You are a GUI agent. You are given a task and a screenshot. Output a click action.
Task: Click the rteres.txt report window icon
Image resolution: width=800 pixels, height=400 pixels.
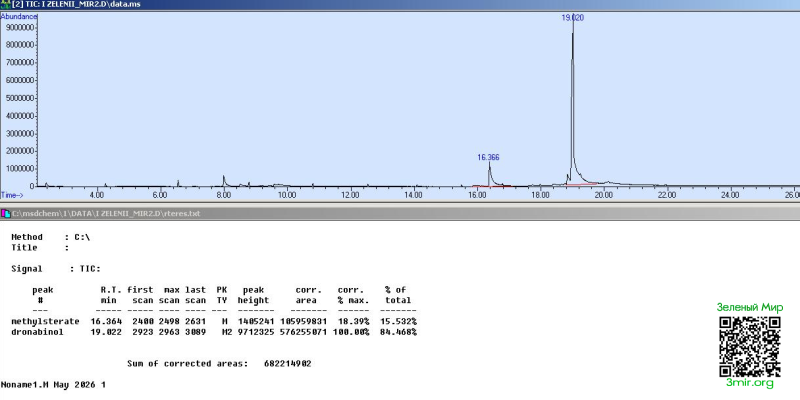(5, 213)
